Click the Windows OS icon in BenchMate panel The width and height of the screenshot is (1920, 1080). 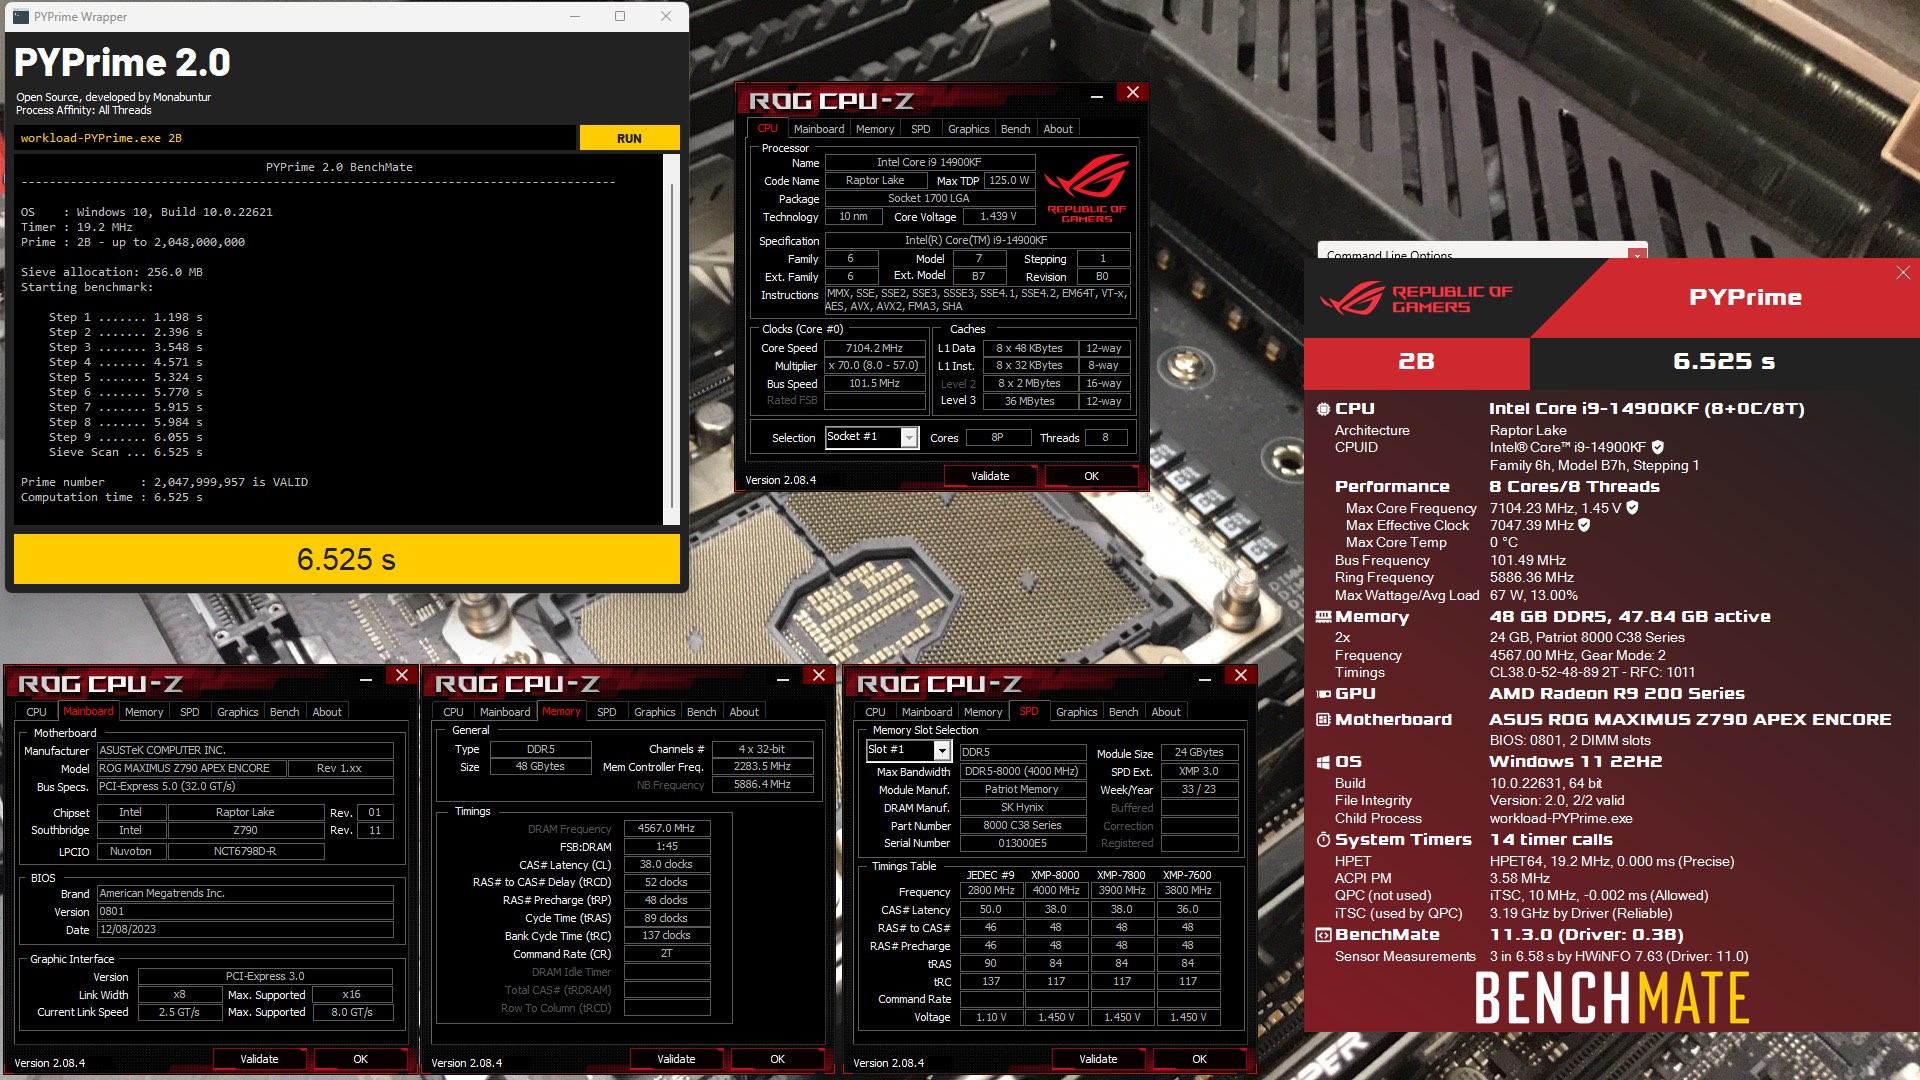coord(1323,762)
